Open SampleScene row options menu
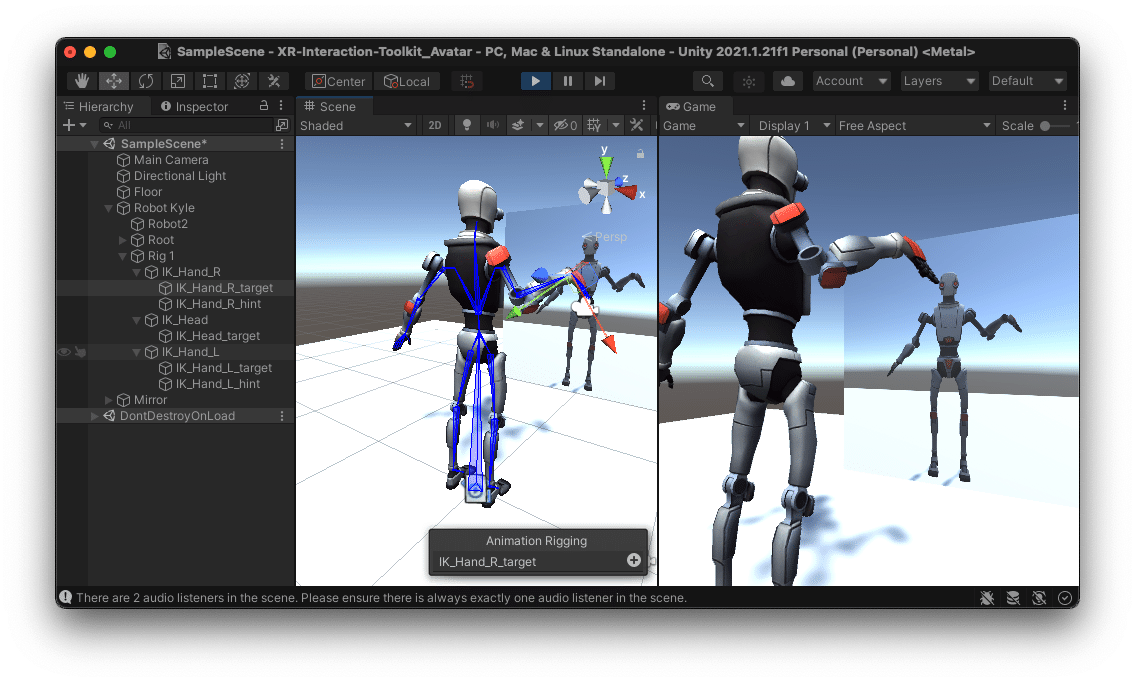 [282, 144]
